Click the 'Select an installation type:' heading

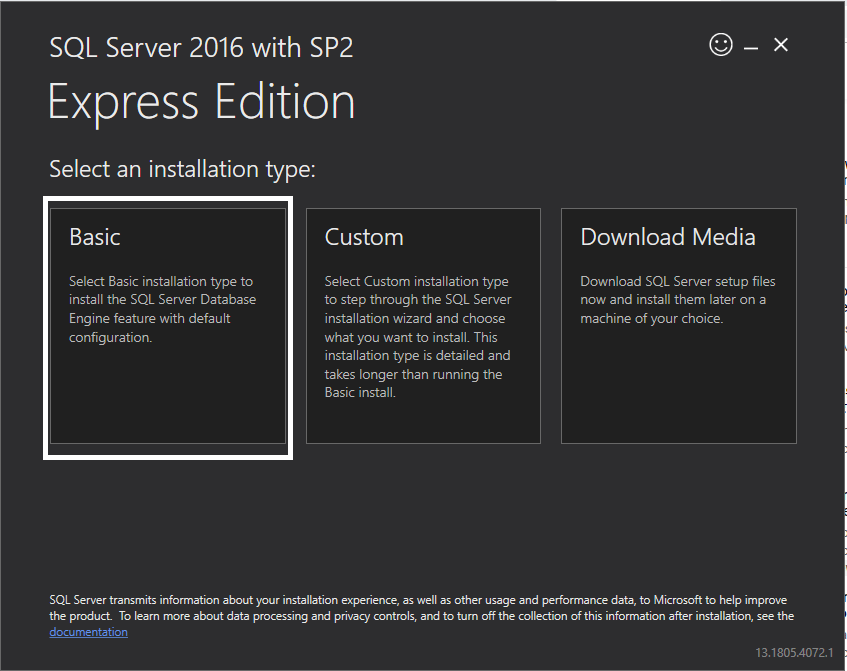click(x=182, y=169)
